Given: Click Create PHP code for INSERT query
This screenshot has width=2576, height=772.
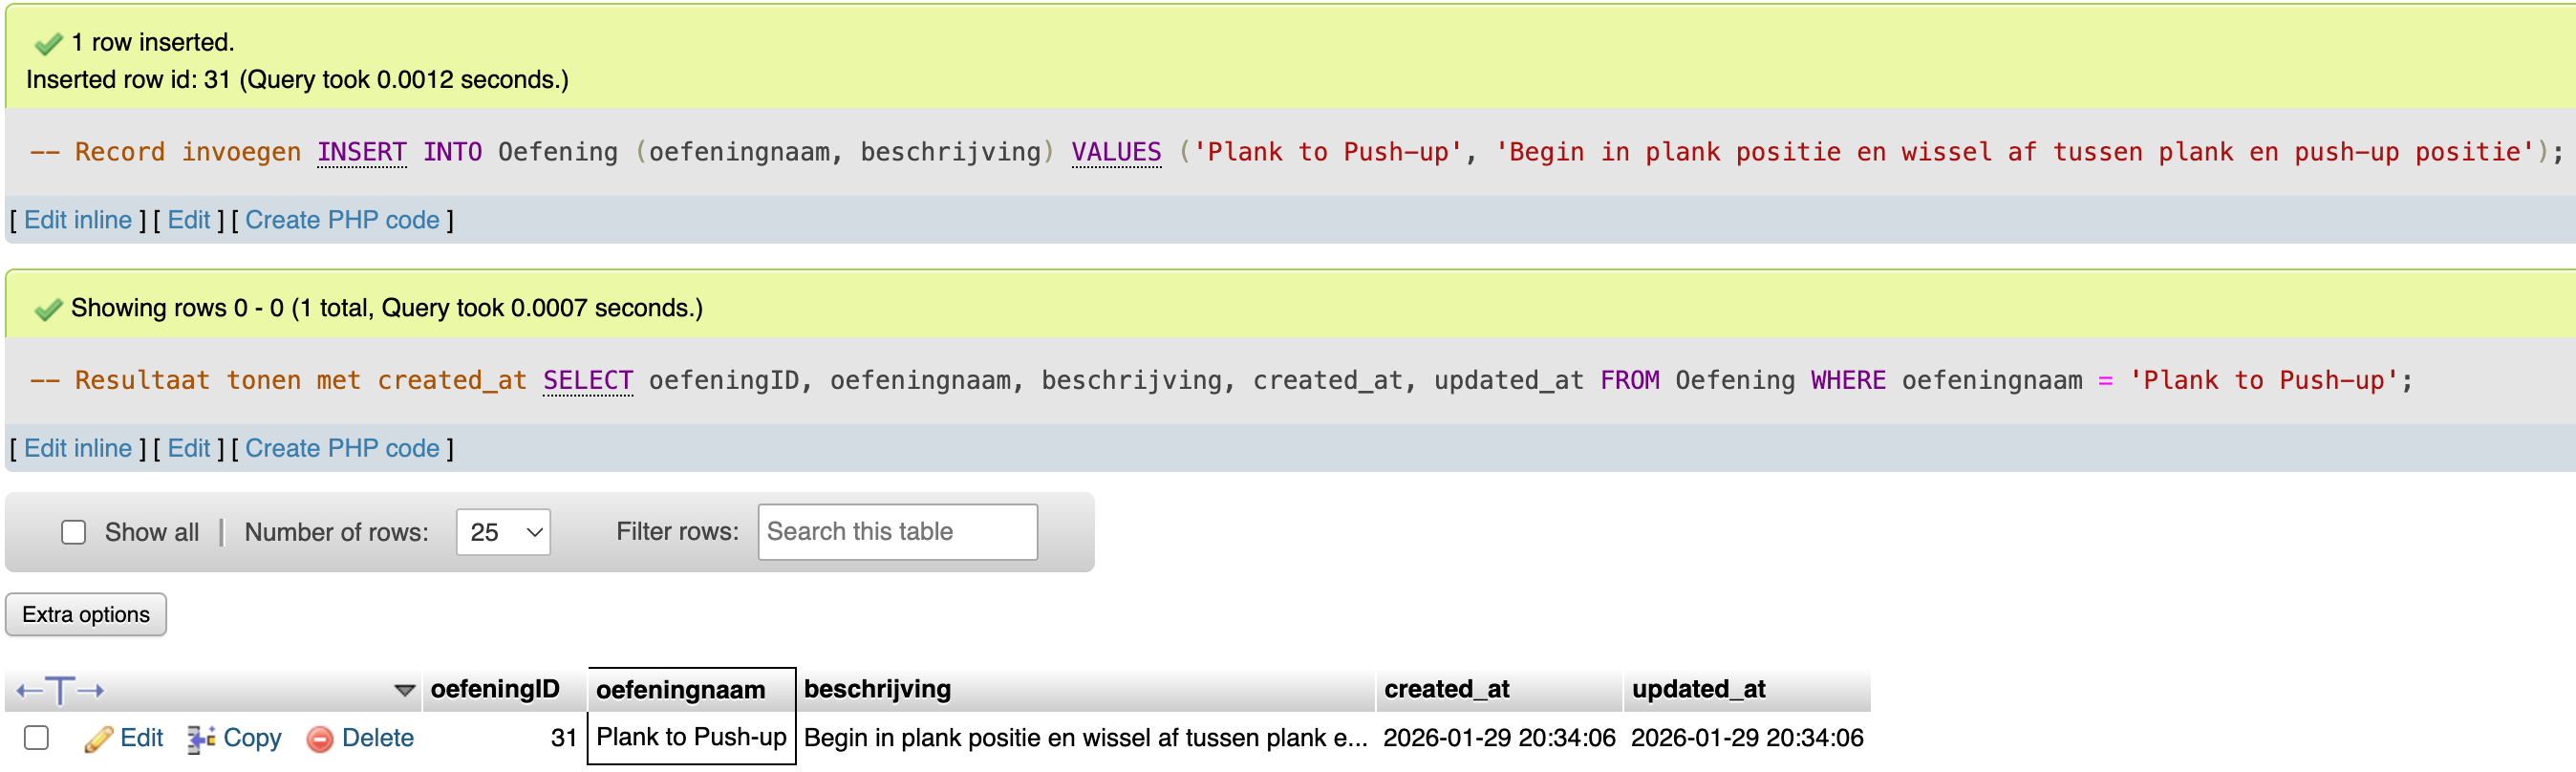Looking at the screenshot, I should (x=342, y=220).
